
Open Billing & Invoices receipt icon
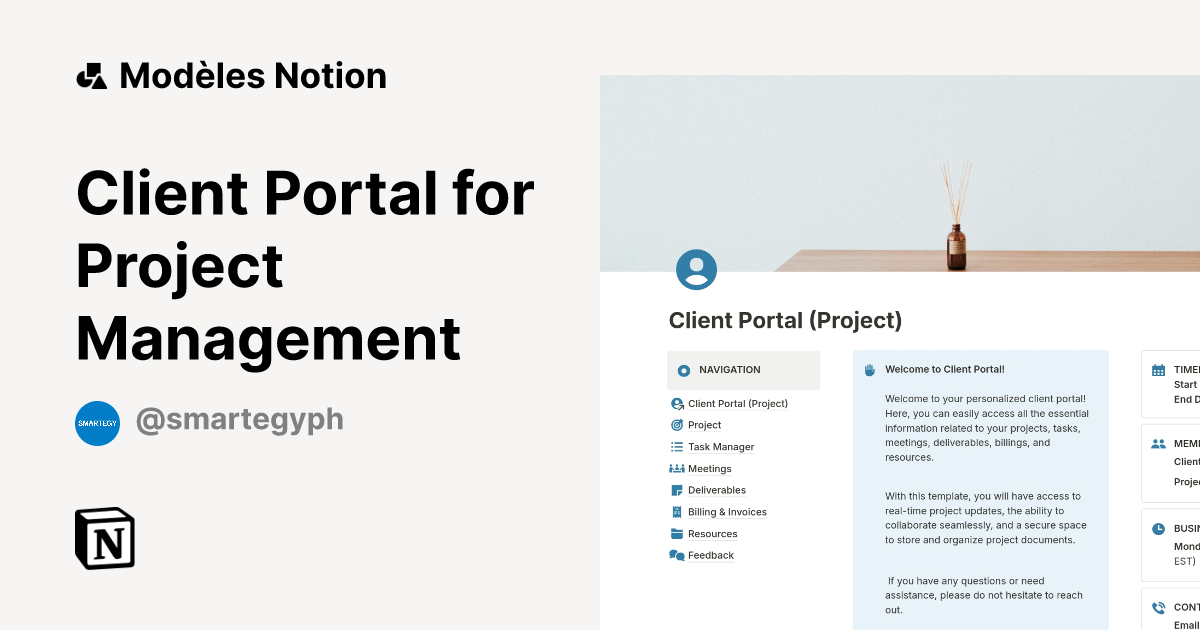[678, 511]
